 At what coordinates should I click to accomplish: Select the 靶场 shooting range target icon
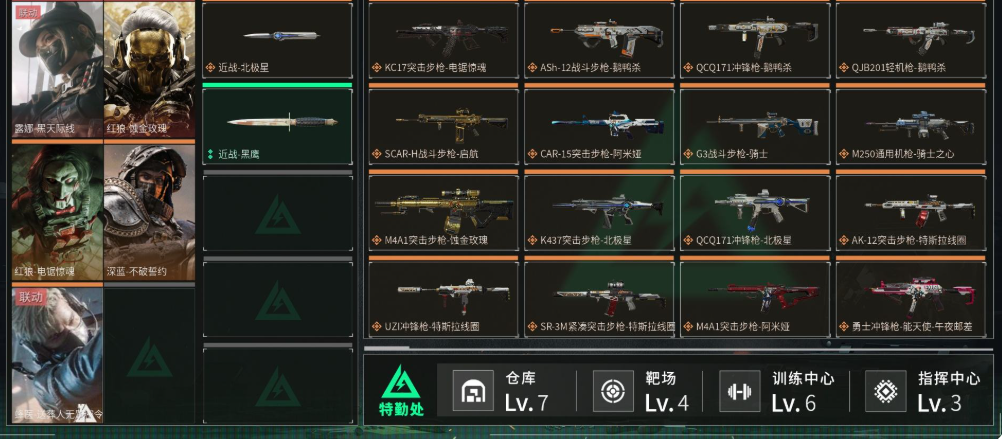tap(613, 390)
